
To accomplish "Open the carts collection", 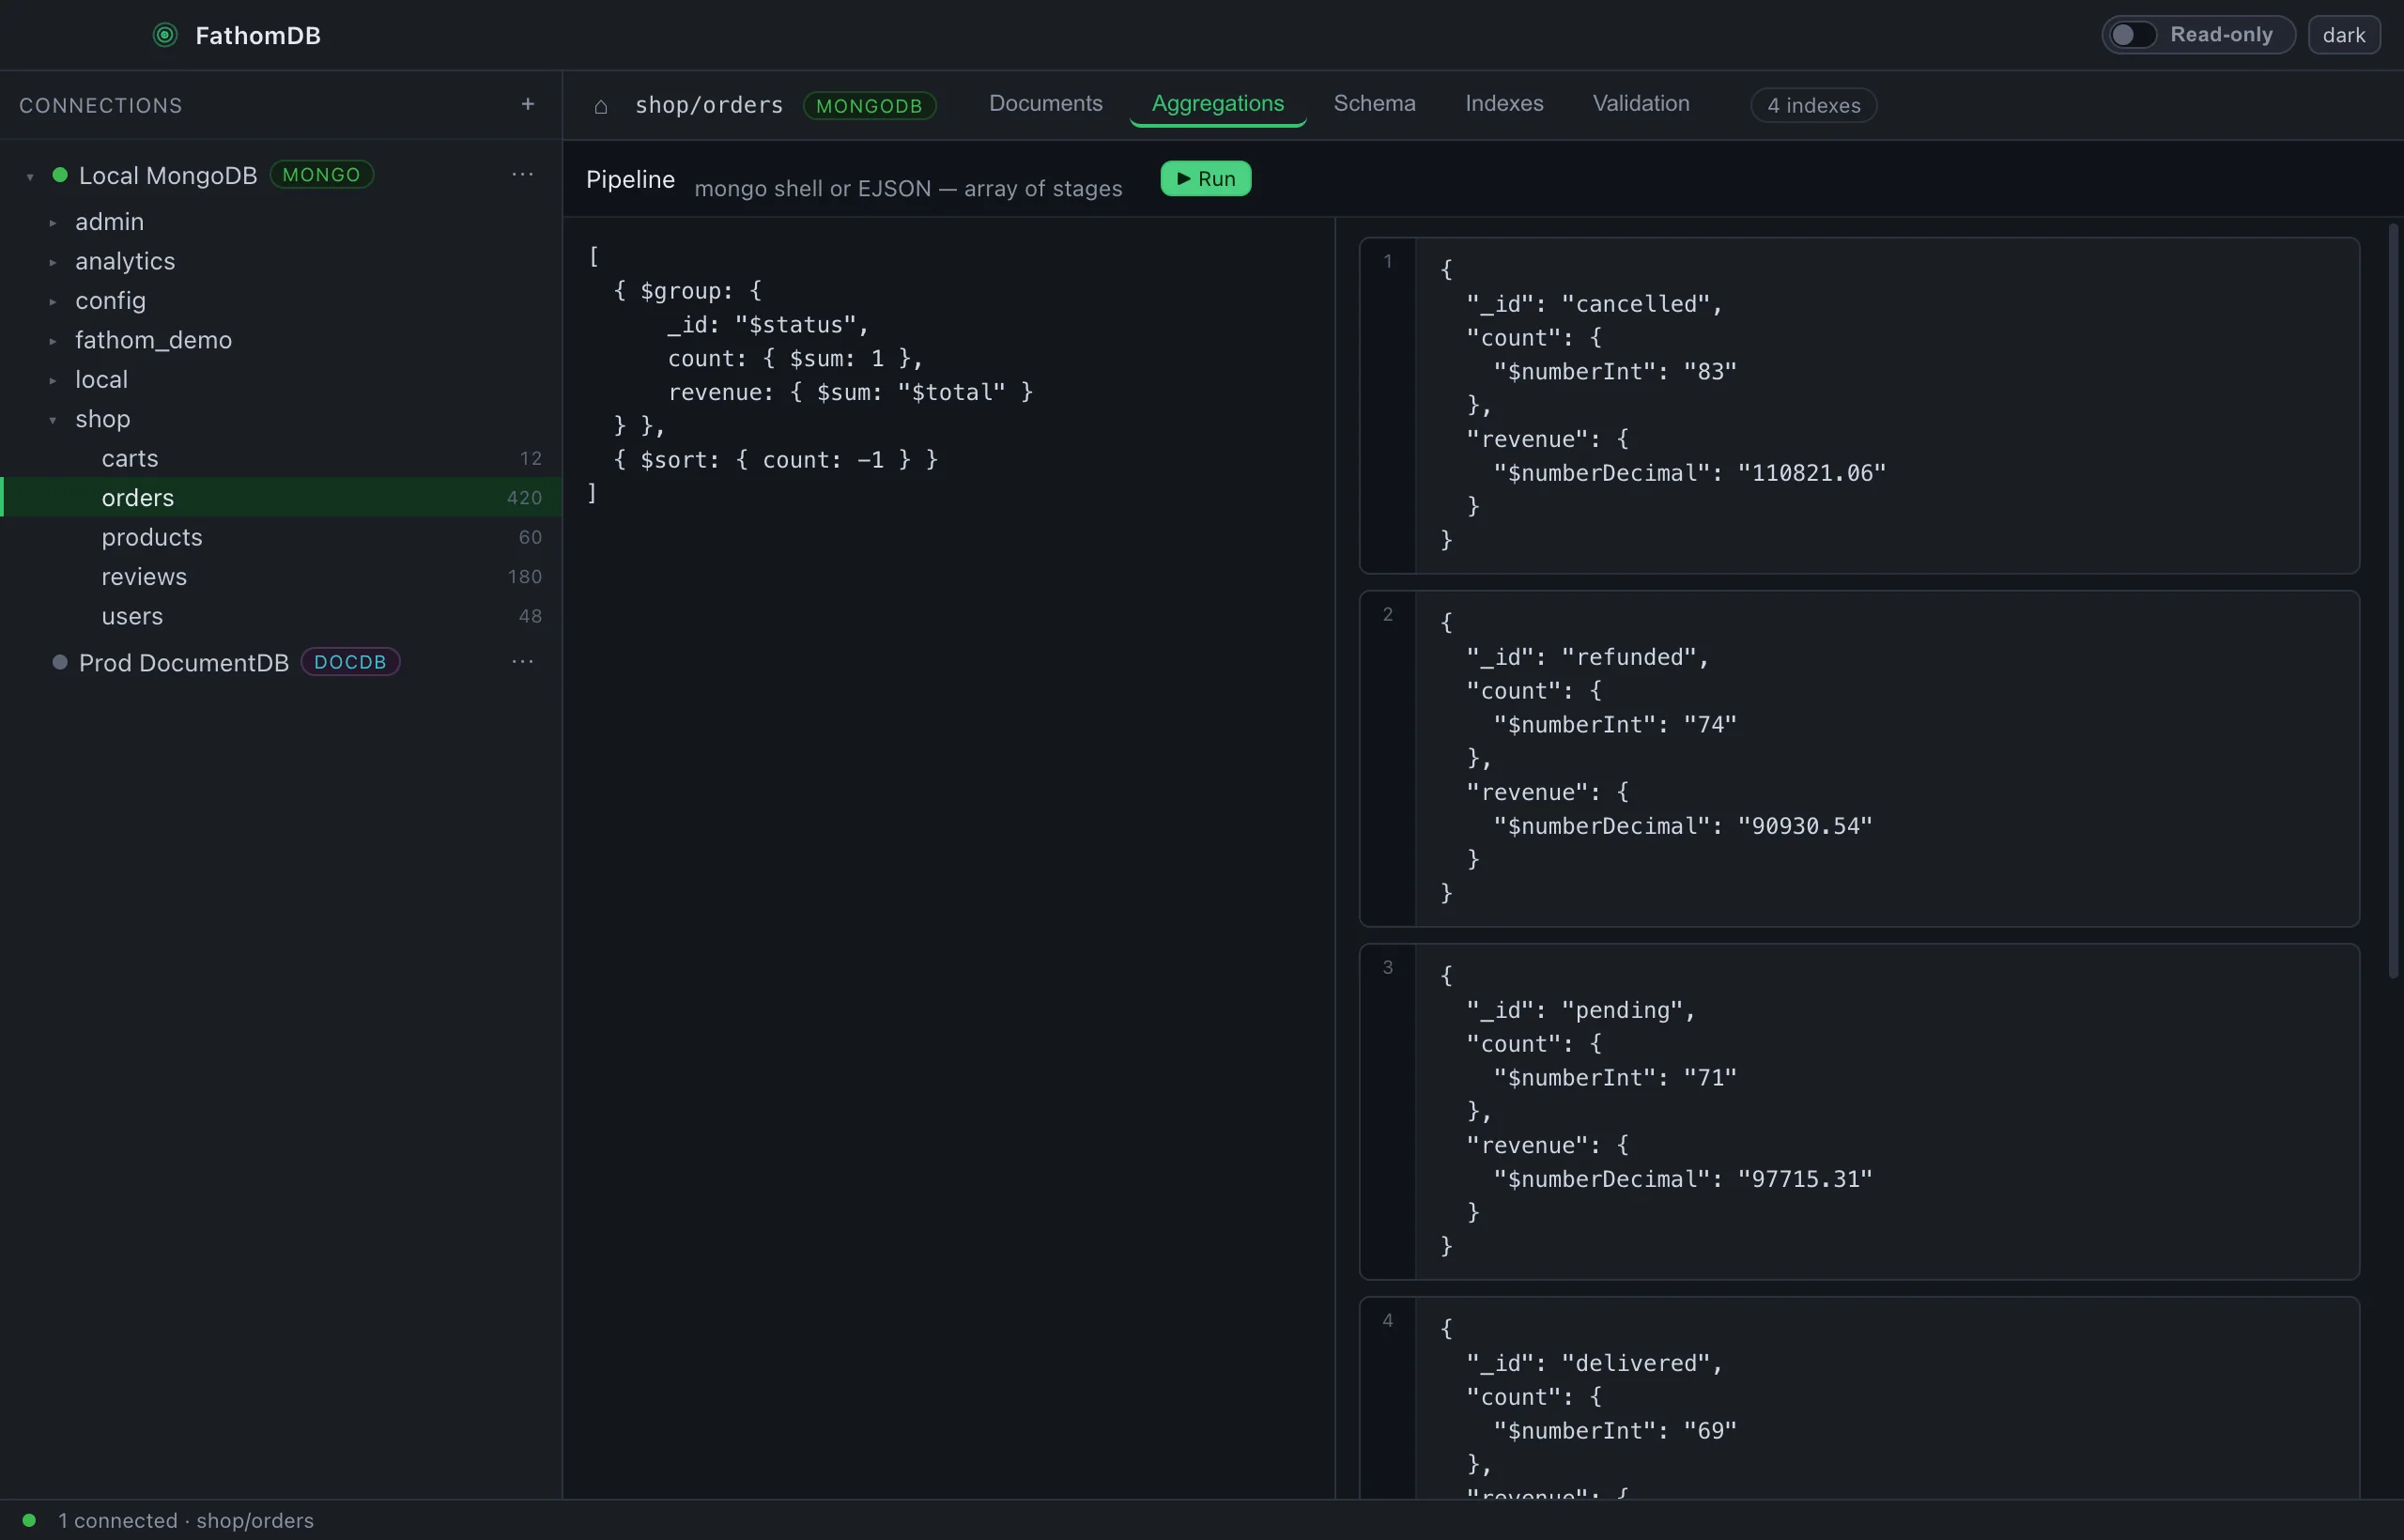I will tap(281, 458).
